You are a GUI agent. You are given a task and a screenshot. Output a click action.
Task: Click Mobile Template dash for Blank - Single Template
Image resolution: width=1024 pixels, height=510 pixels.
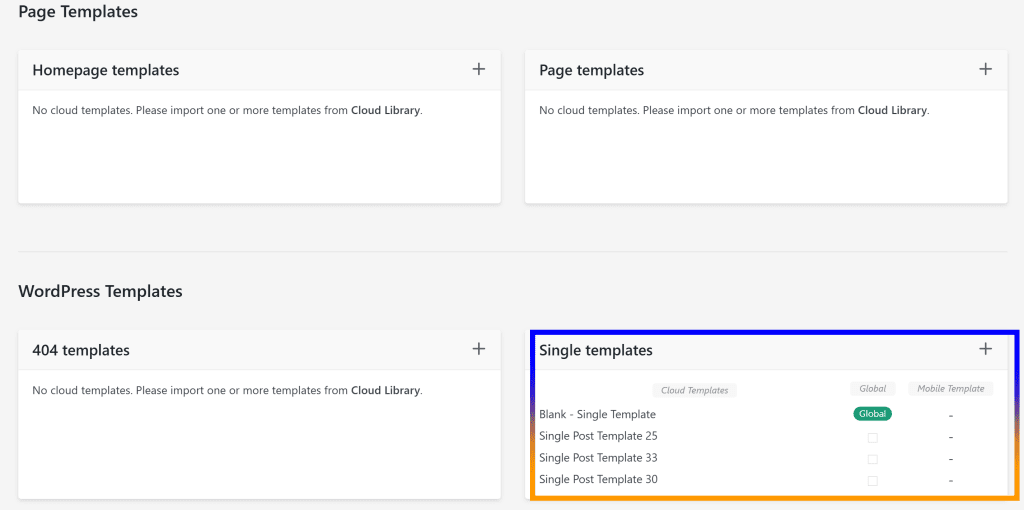[x=951, y=415]
